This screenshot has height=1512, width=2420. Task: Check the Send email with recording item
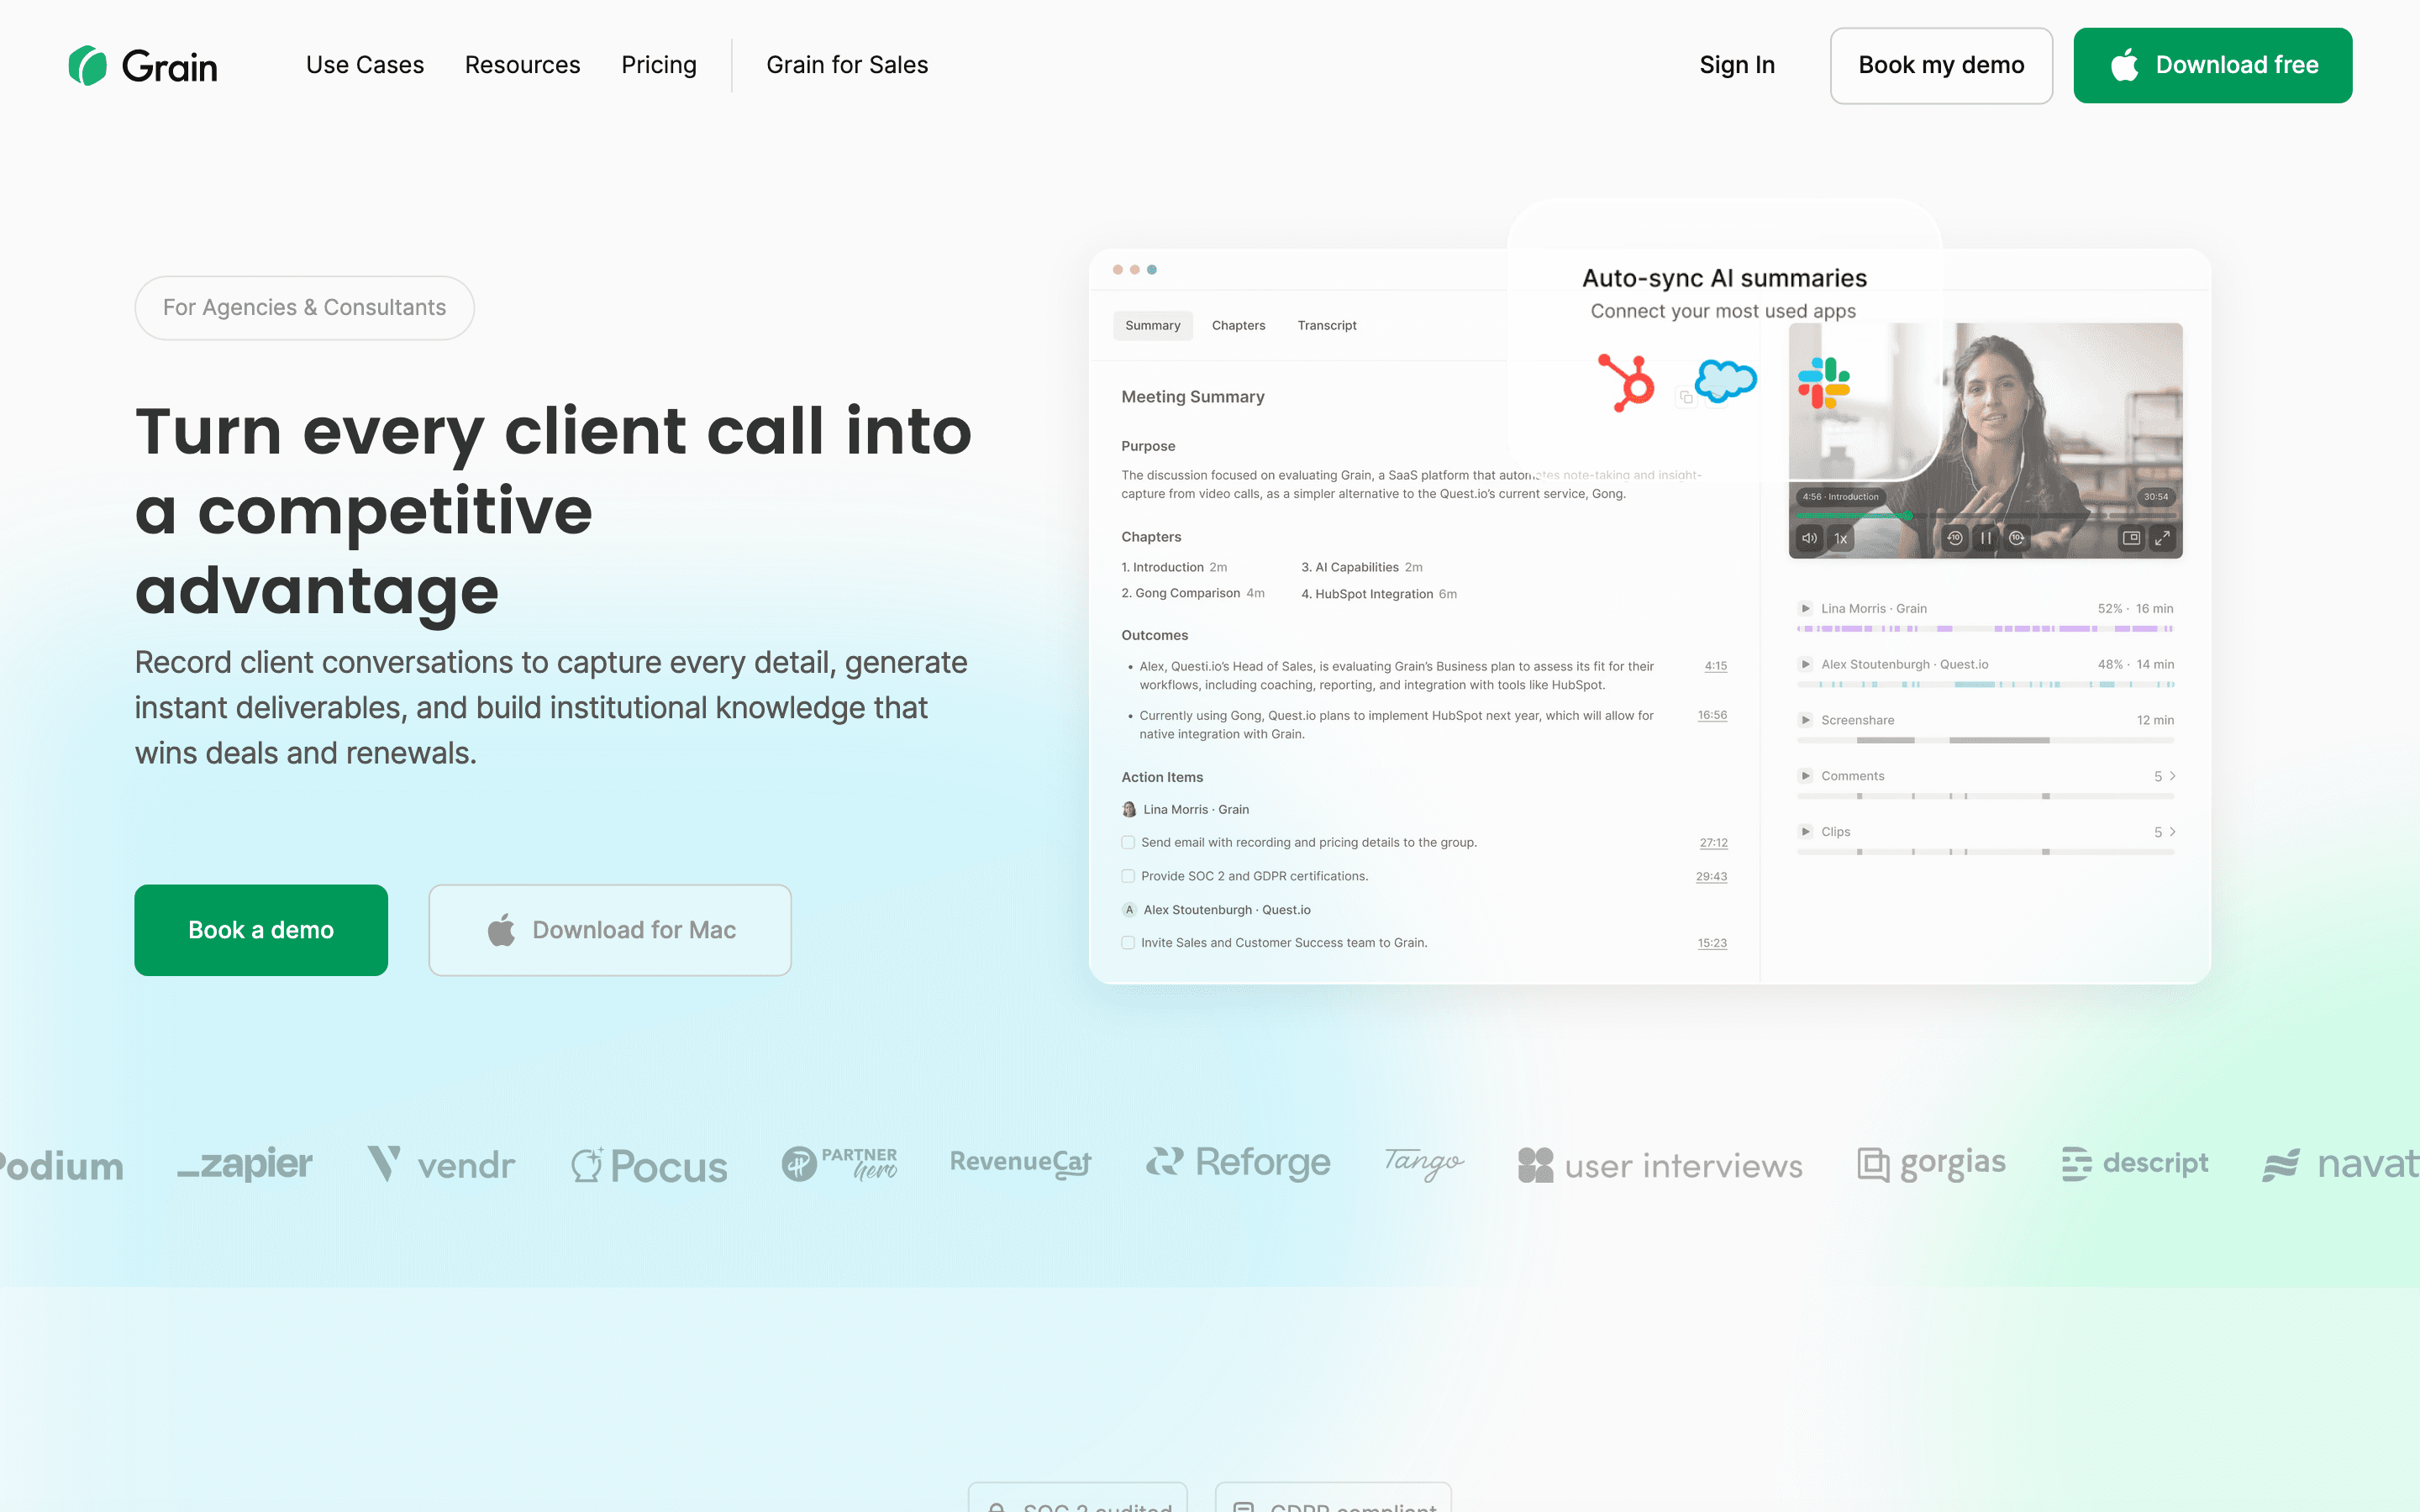[1128, 843]
